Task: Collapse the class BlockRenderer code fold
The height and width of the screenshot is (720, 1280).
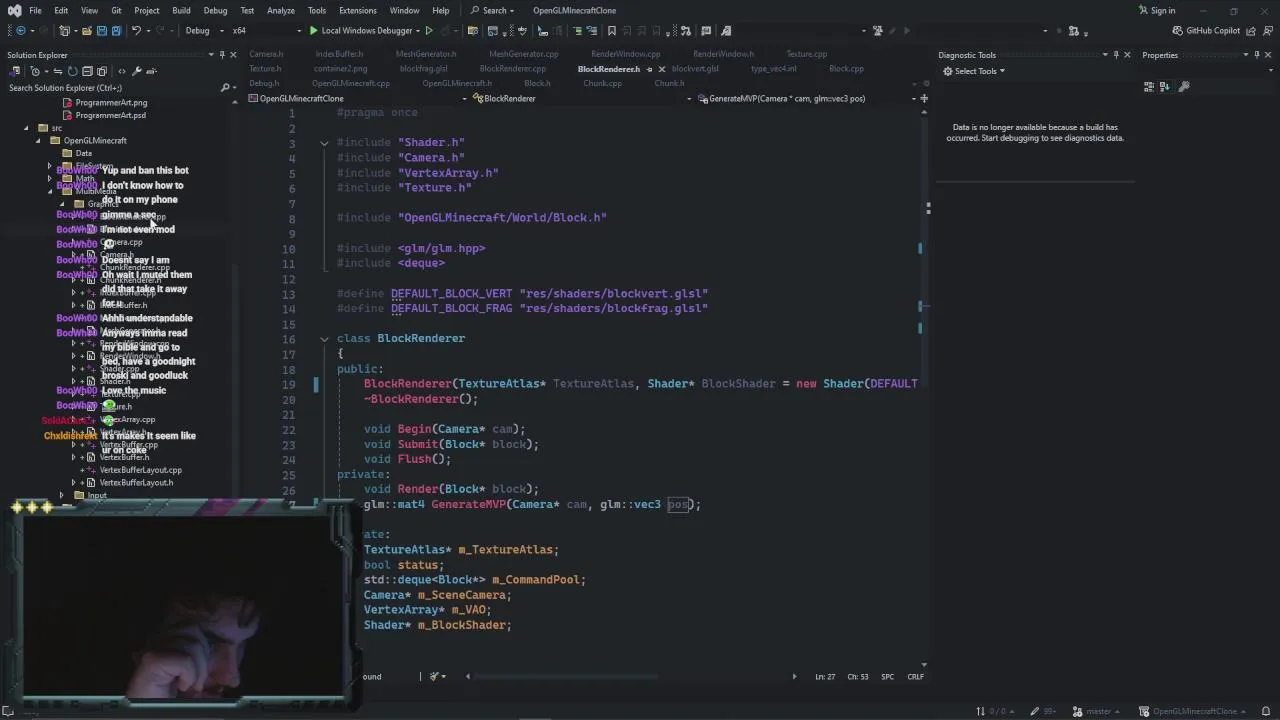Action: [324, 339]
